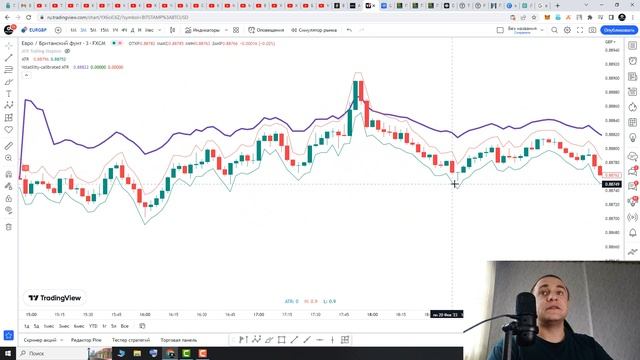This screenshot has width=640, height=360.
Task: Open the Indicators dialog
Action: coord(202,30)
